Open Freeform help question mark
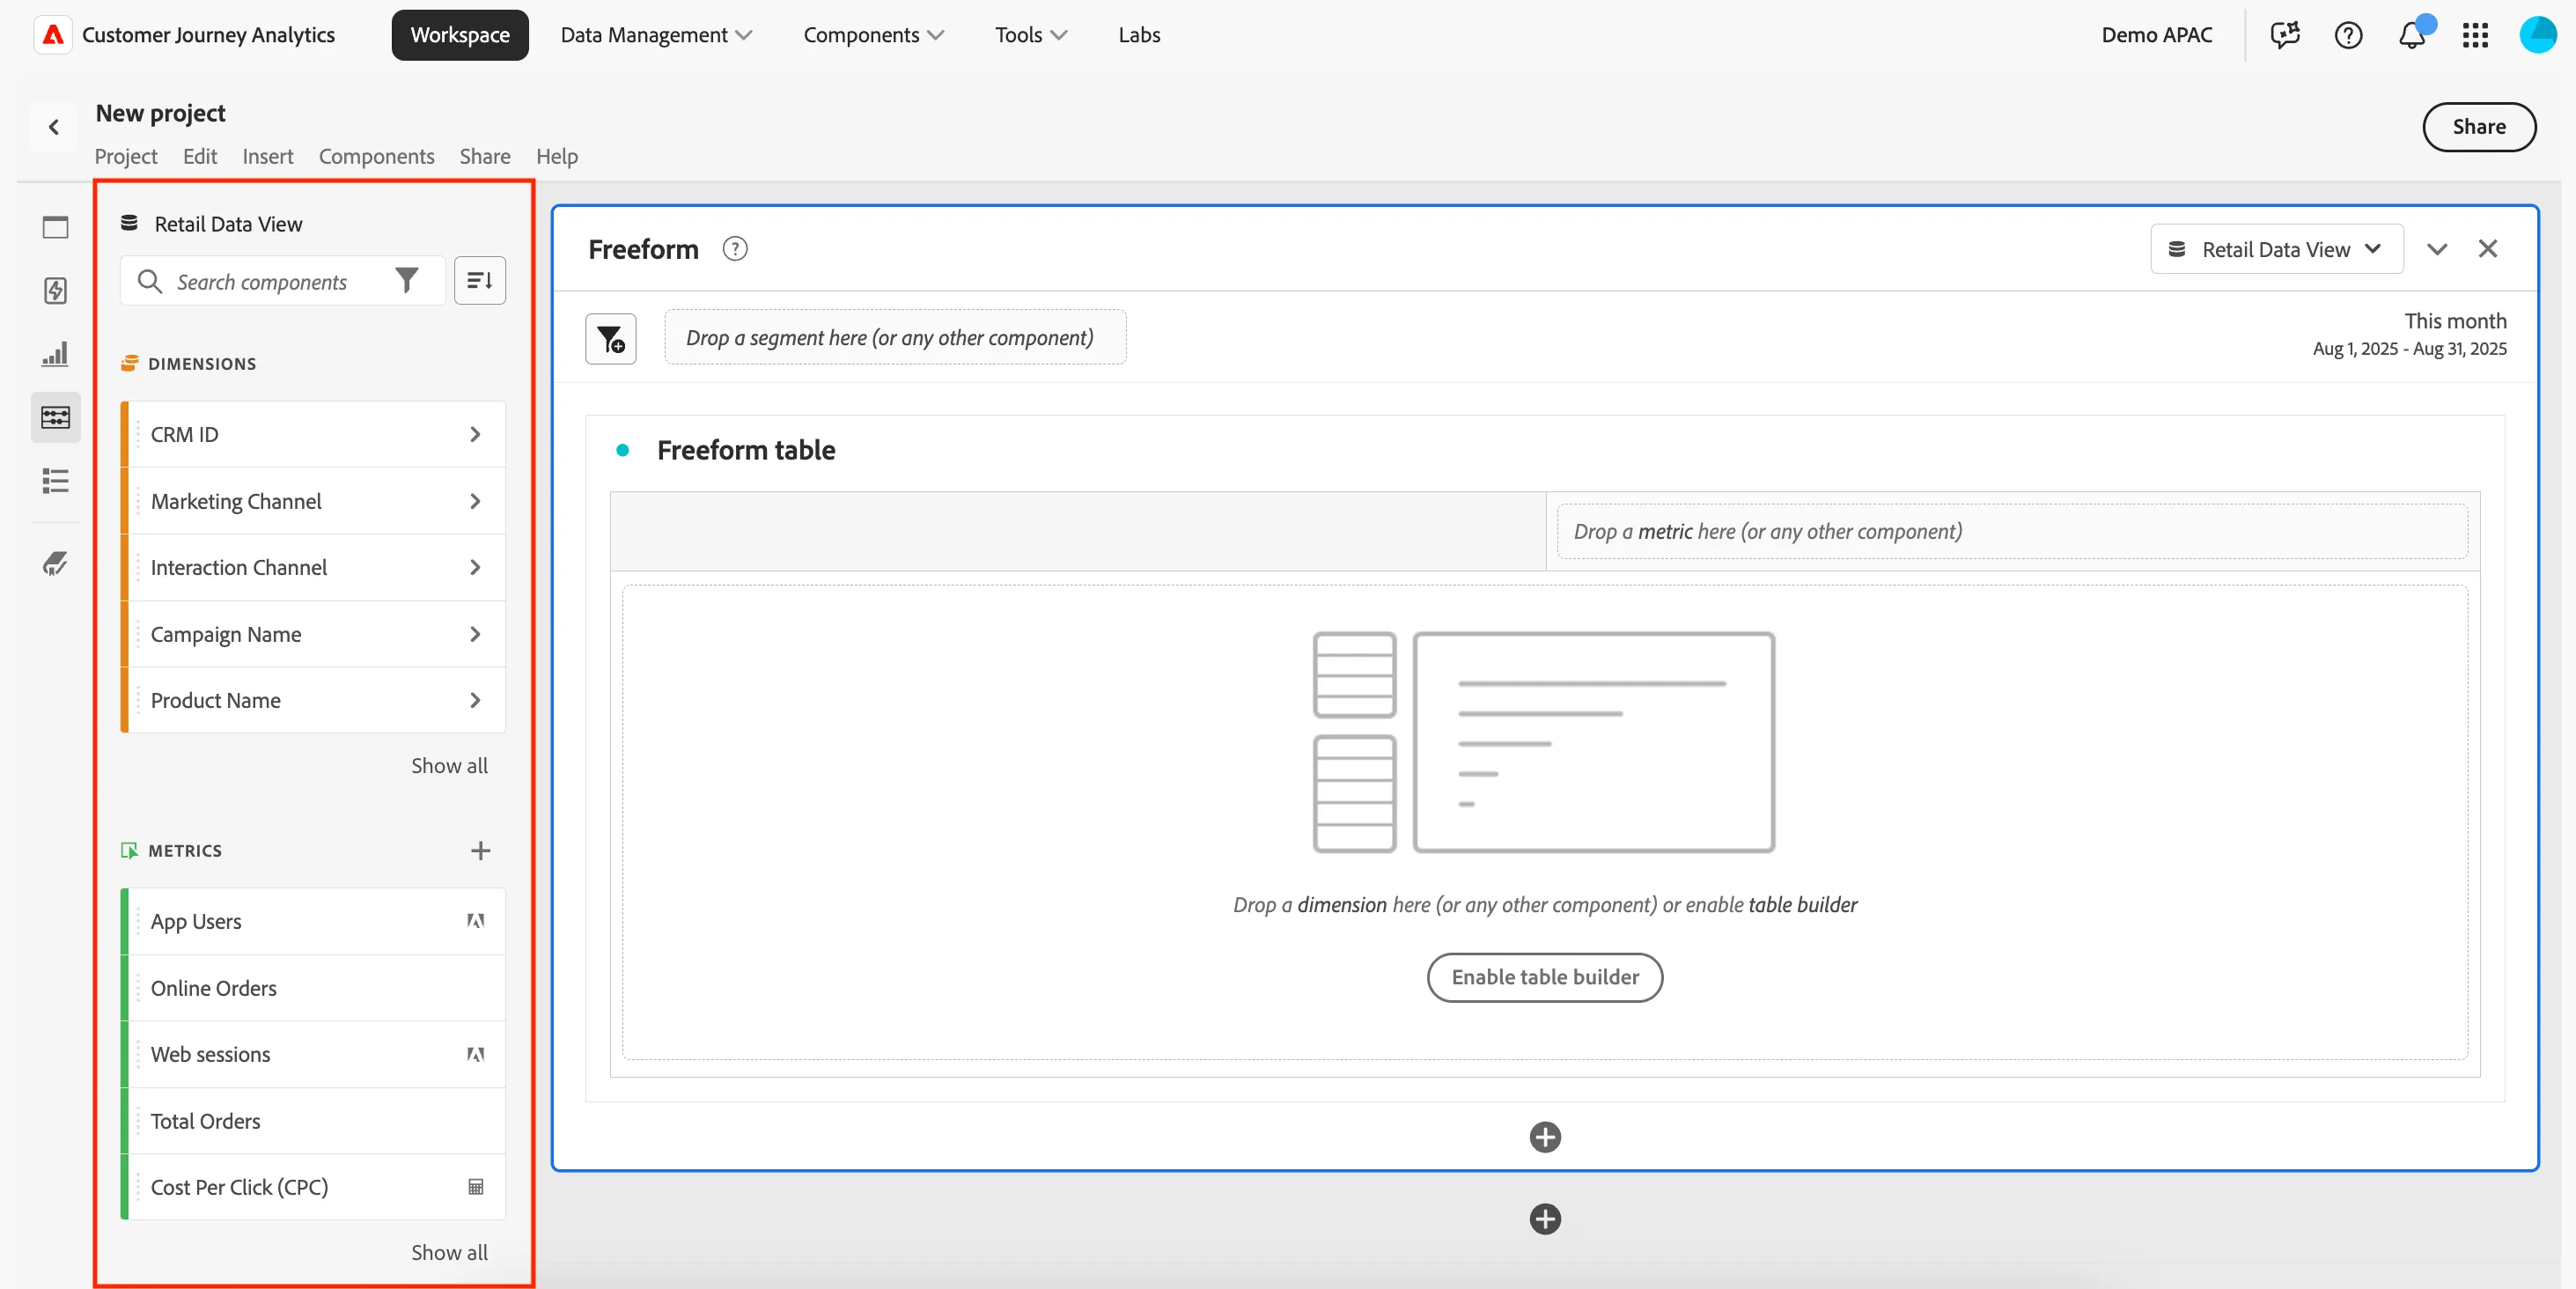Viewport: 2576px width, 1289px height. point(735,249)
